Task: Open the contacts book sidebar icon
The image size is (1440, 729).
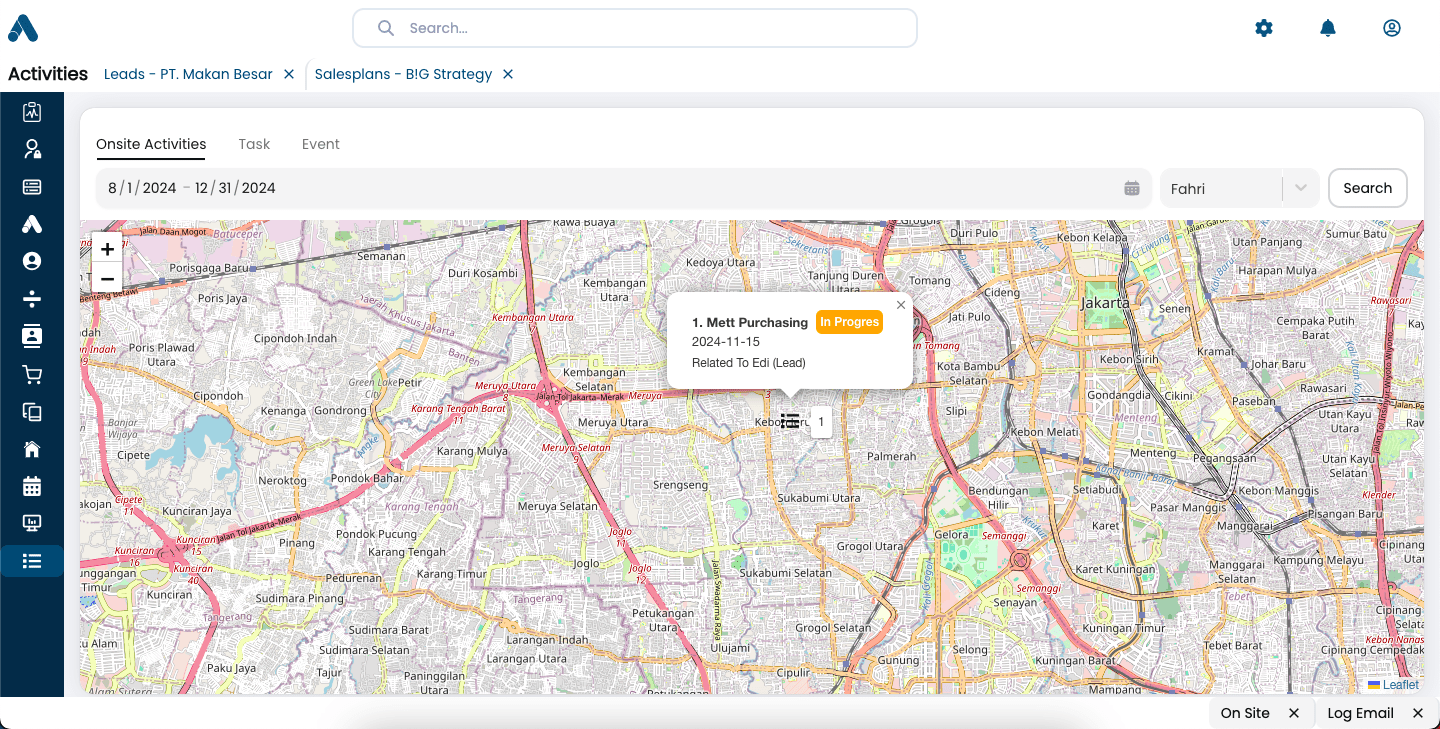Action: pos(32,336)
